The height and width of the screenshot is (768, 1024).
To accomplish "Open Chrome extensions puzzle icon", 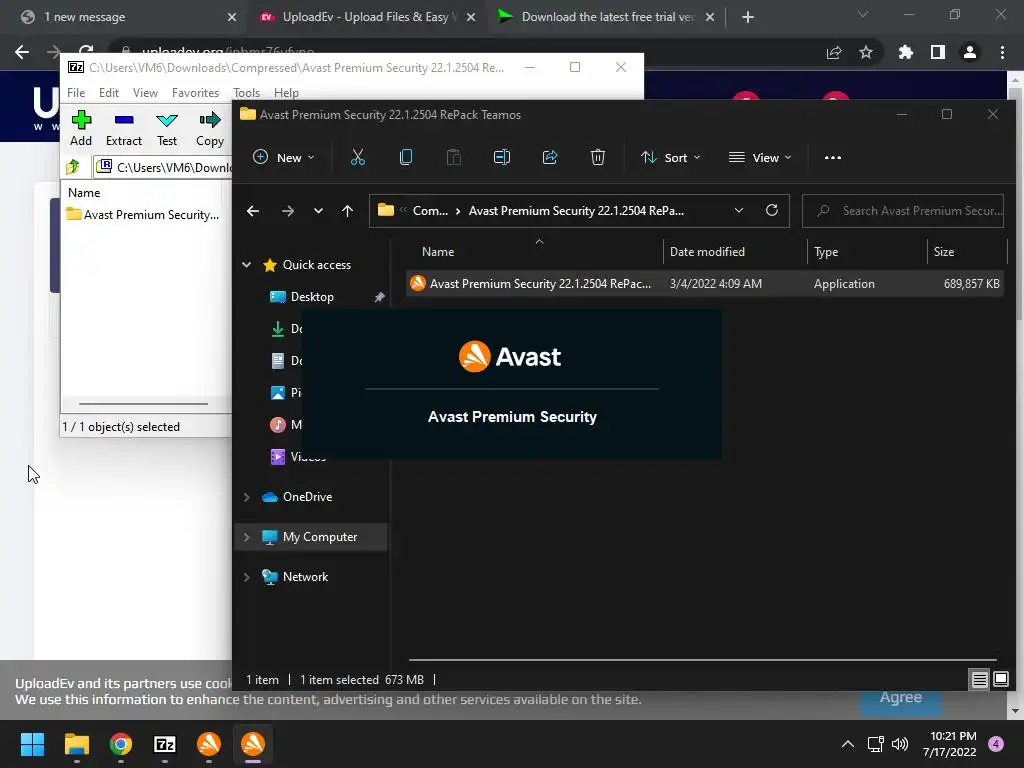I will (905, 52).
